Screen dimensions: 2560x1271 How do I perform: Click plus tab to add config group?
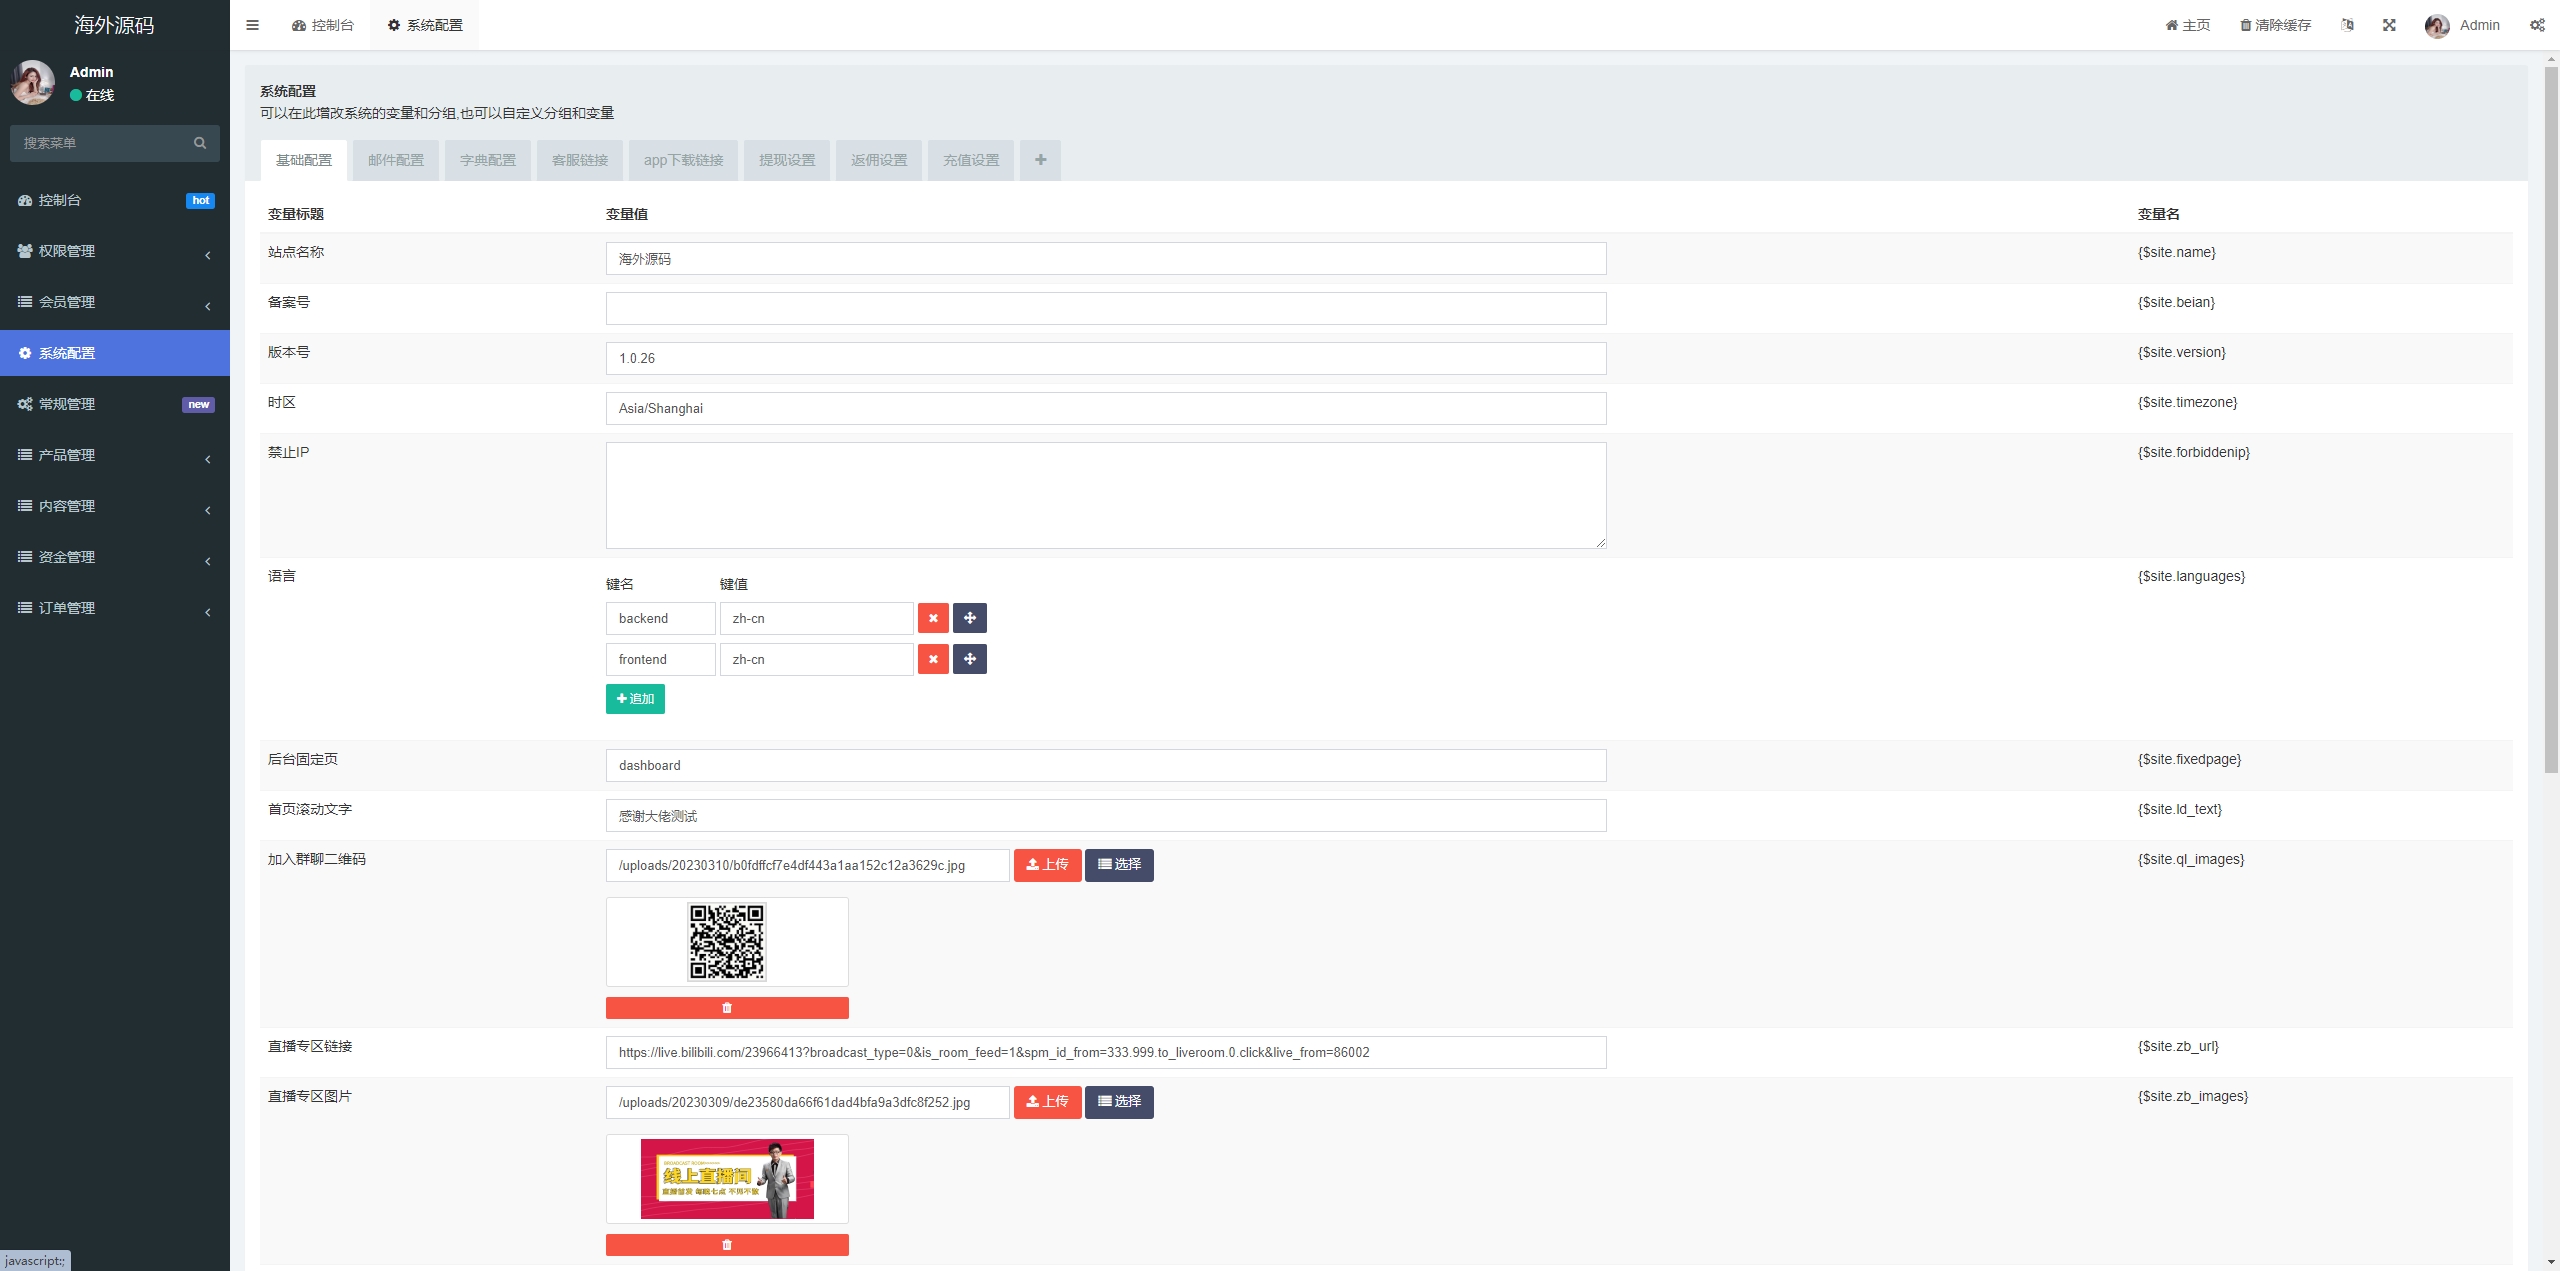click(x=1040, y=160)
